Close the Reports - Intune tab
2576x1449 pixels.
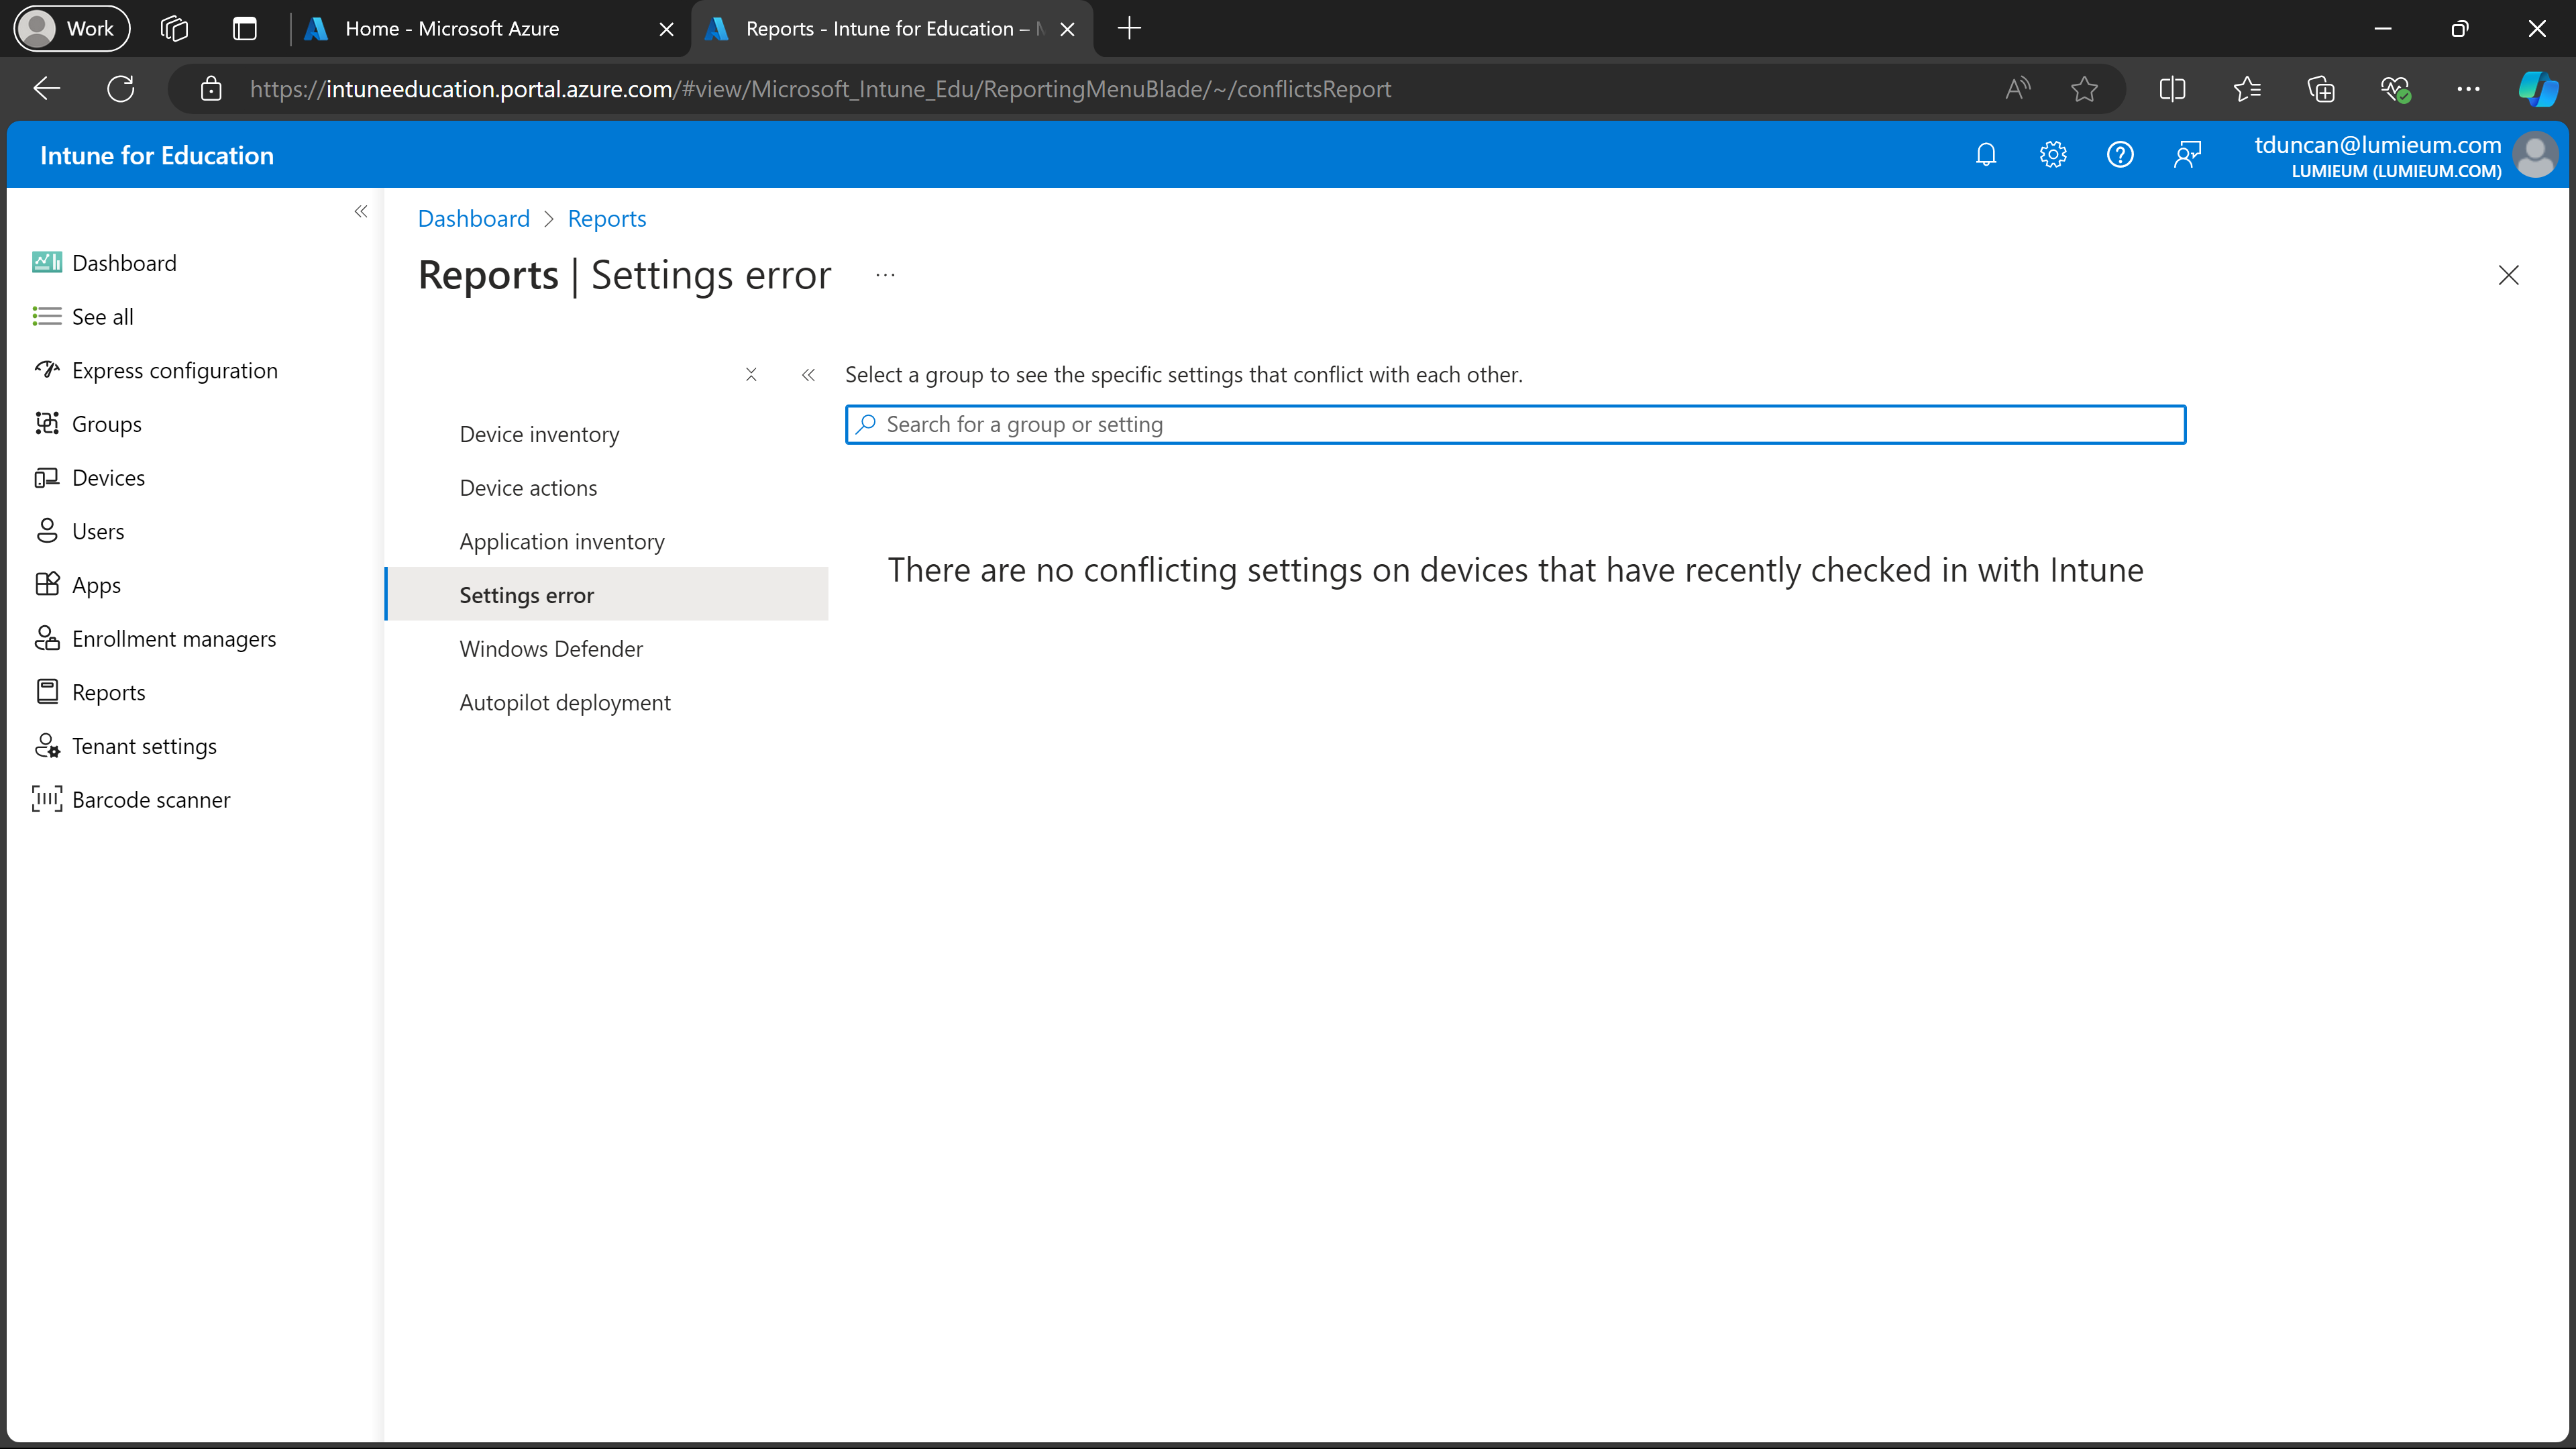1067,29
